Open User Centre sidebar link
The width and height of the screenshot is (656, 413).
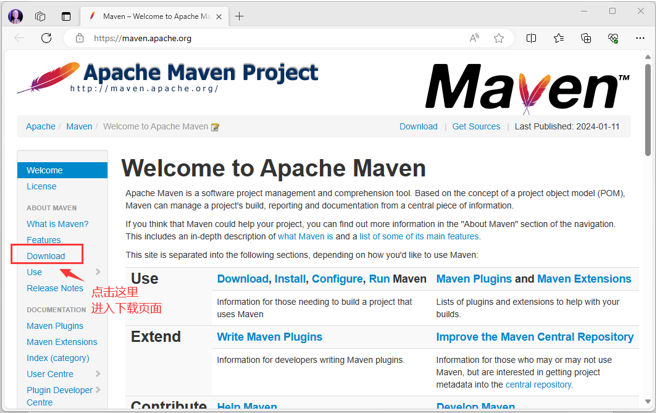point(50,374)
